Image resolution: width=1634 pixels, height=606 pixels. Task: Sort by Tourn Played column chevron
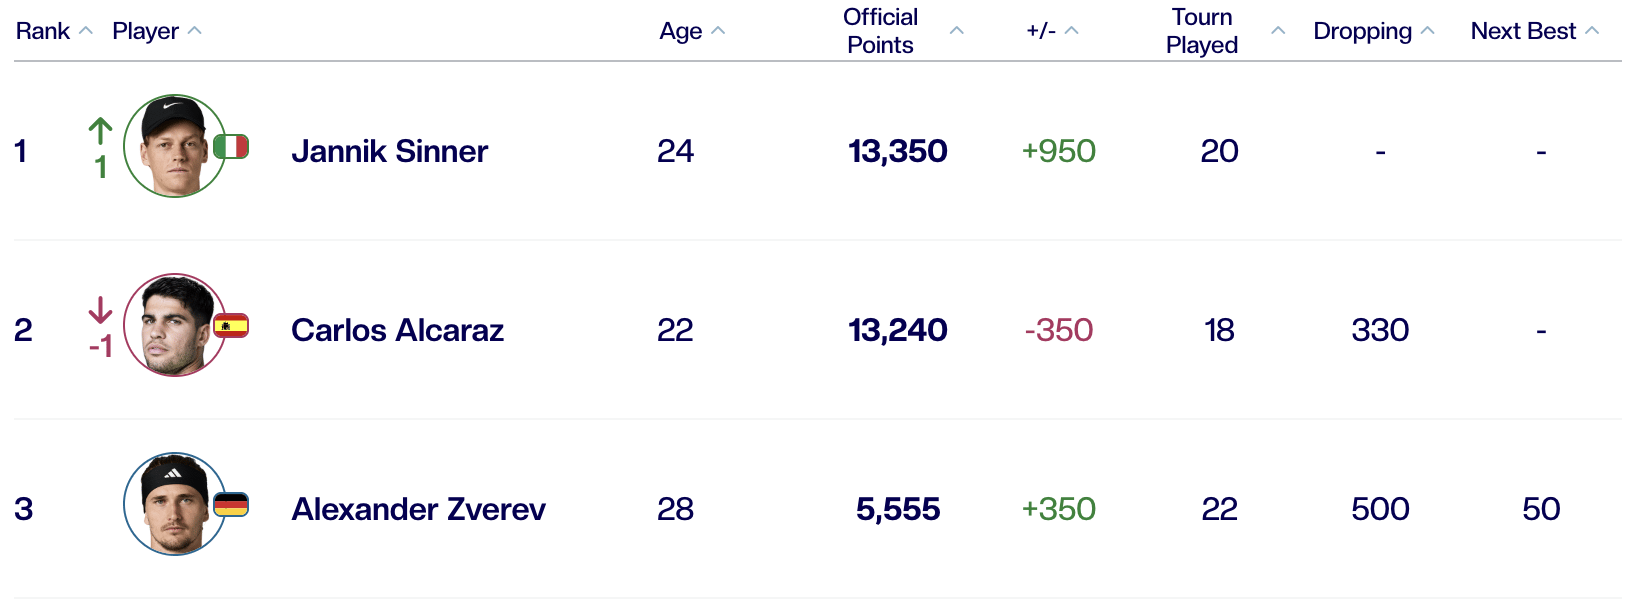pyautogui.click(x=1277, y=31)
